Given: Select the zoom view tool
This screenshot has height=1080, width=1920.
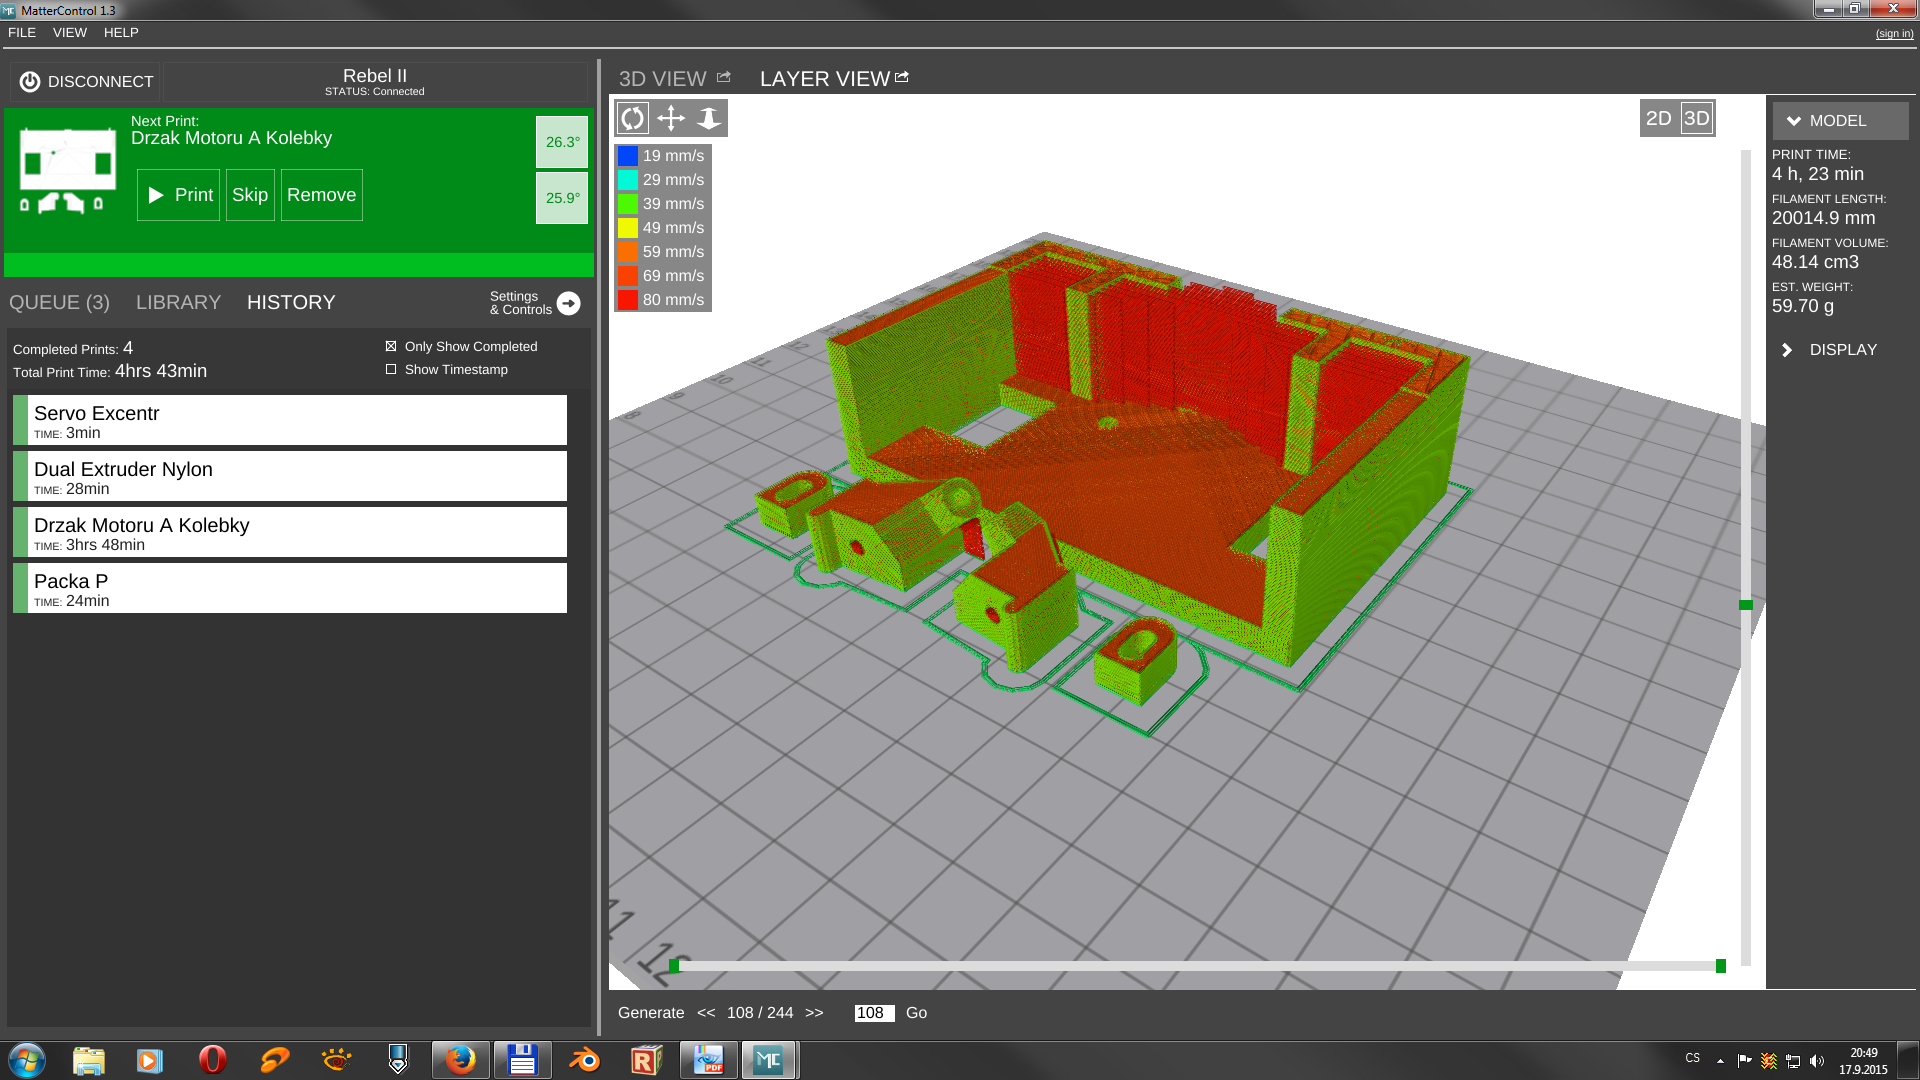Looking at the screenshot, I should [x=709, y=118].
